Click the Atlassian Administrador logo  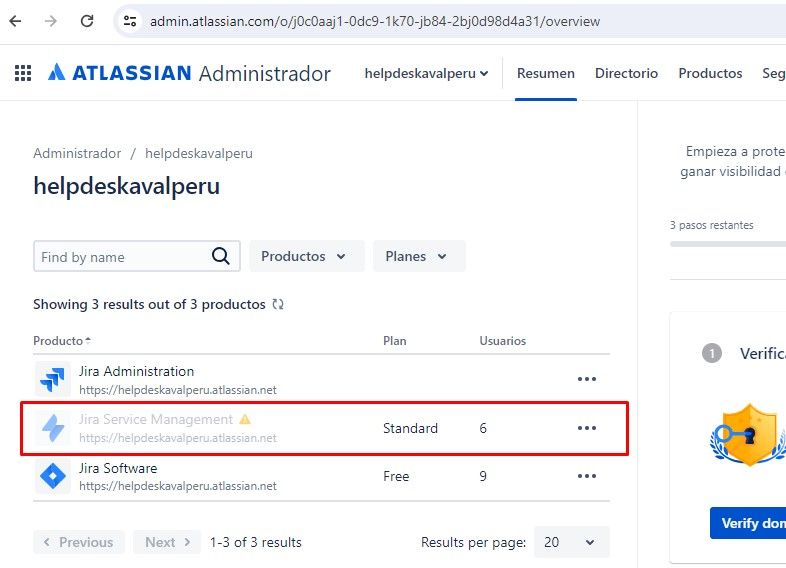coord(189,73)
